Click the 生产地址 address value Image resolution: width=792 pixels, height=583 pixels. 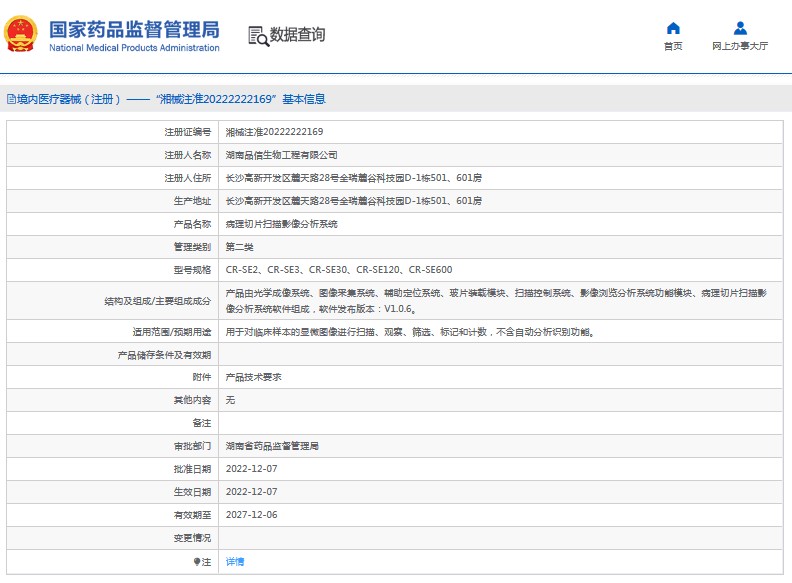tap(354, 201)
